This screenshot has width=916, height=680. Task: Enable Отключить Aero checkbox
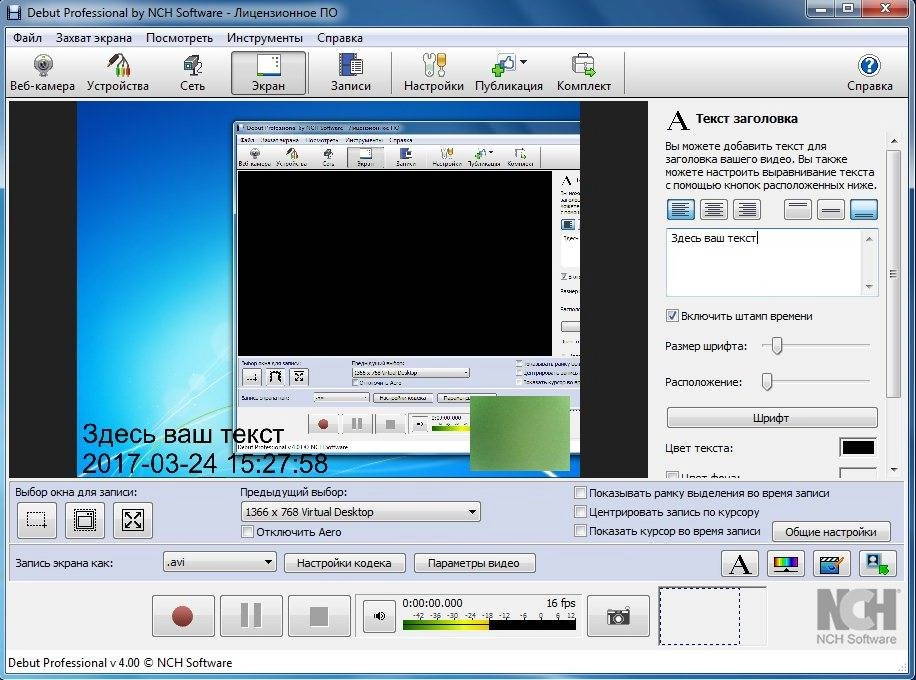pos(247,532)
